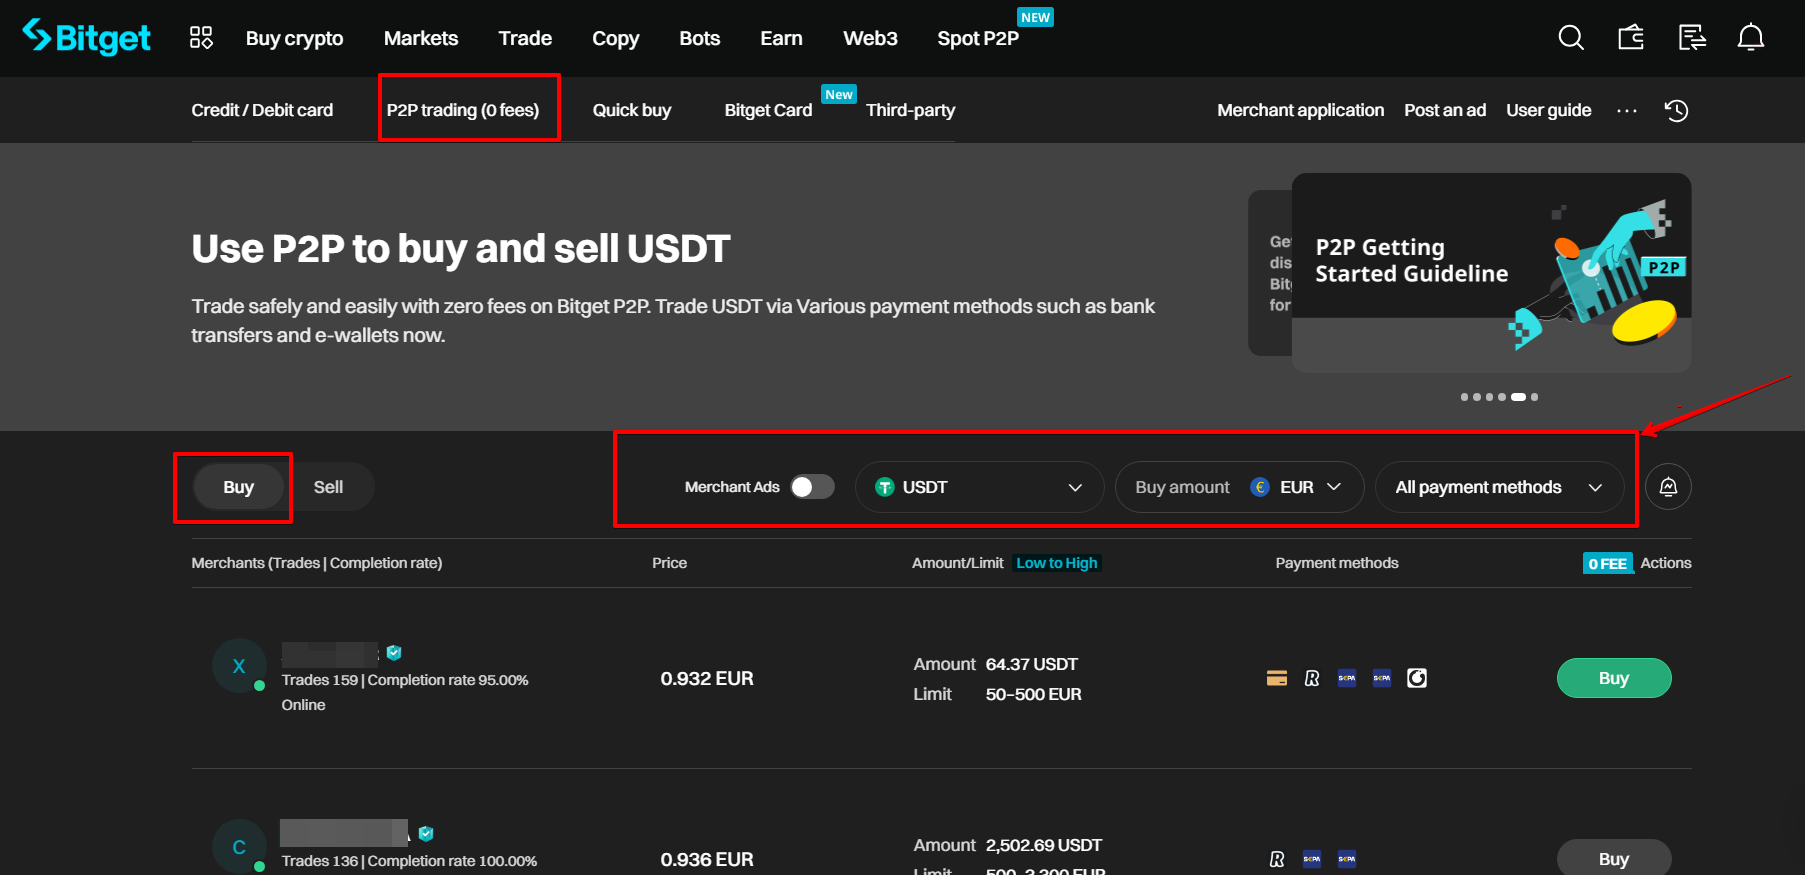Open the P2P Getting Started Guideline banner

pos(1491,272)
